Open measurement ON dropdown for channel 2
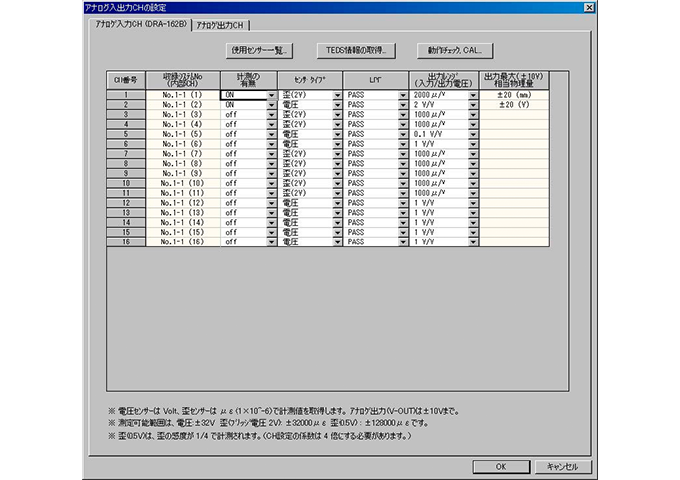 (x=271, y=105)
